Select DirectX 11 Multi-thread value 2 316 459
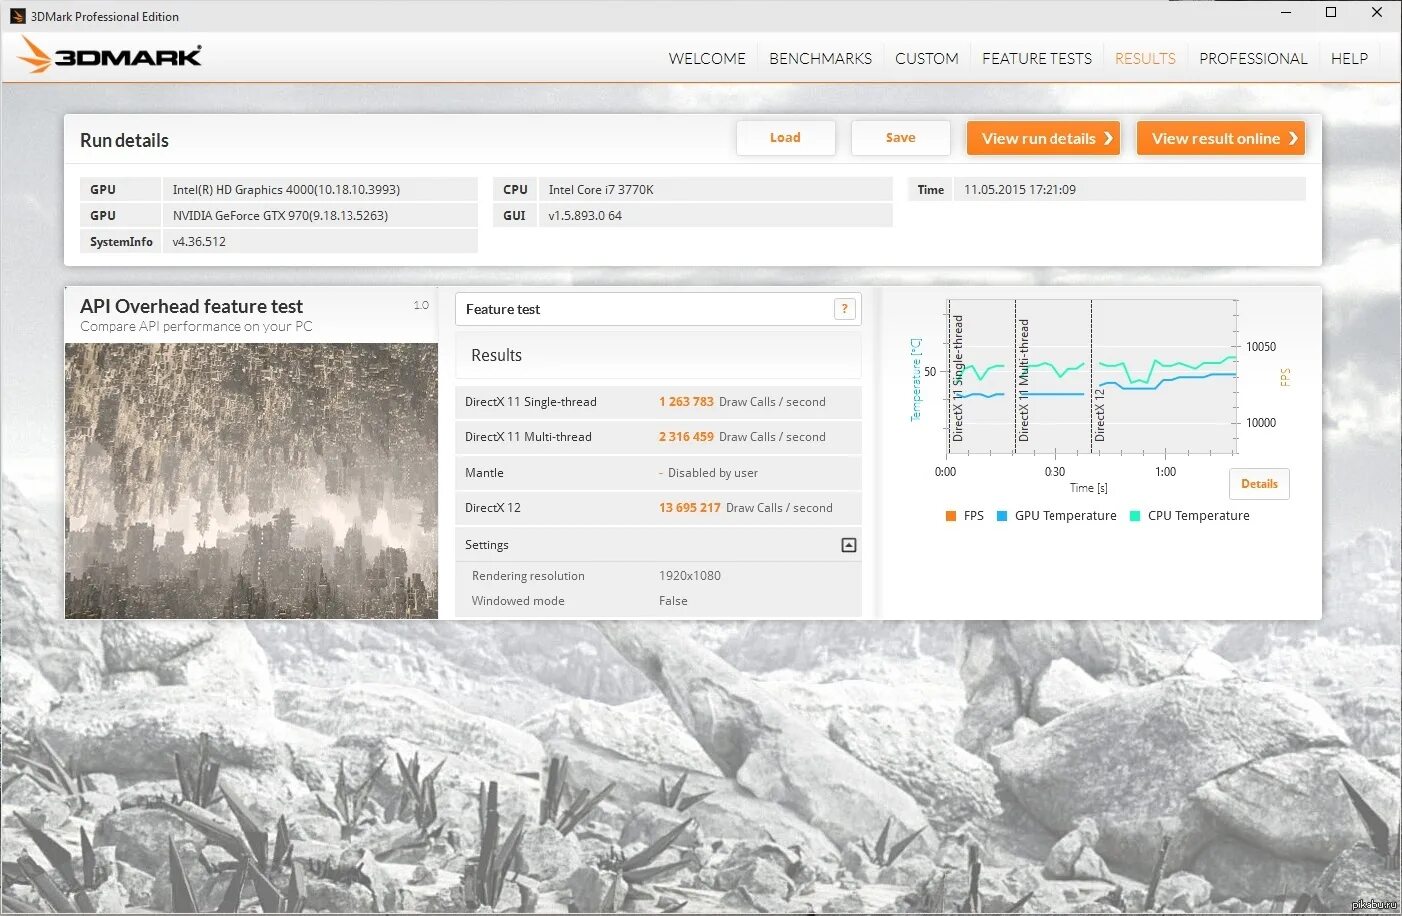This screenshot has height=916, width=1402. [686, 437]
